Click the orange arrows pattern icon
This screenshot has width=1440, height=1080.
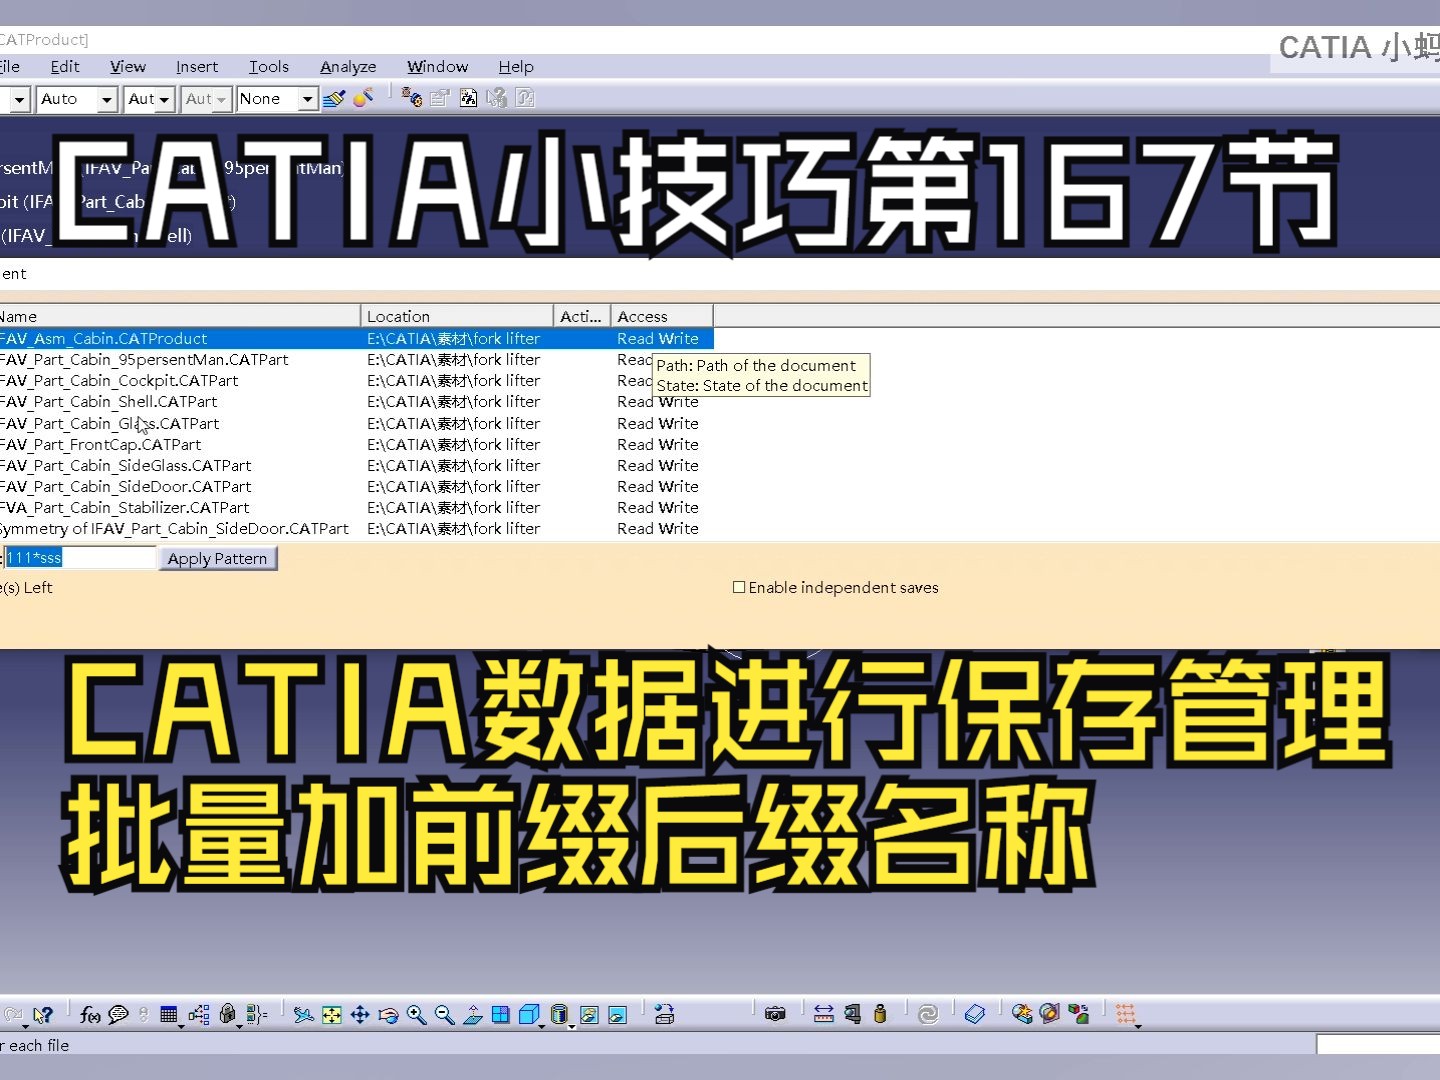[x=1126, y=1015]
